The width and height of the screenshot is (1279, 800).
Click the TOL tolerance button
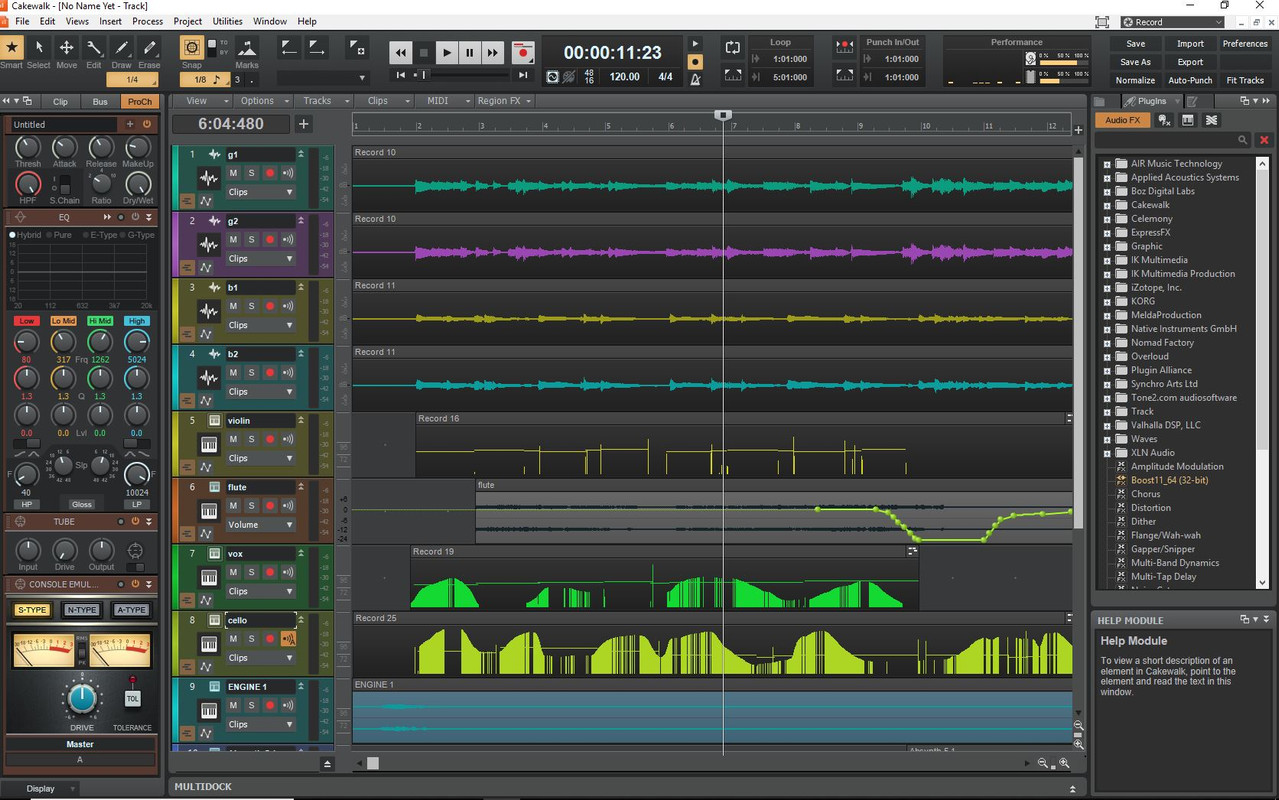coord(132,698)
